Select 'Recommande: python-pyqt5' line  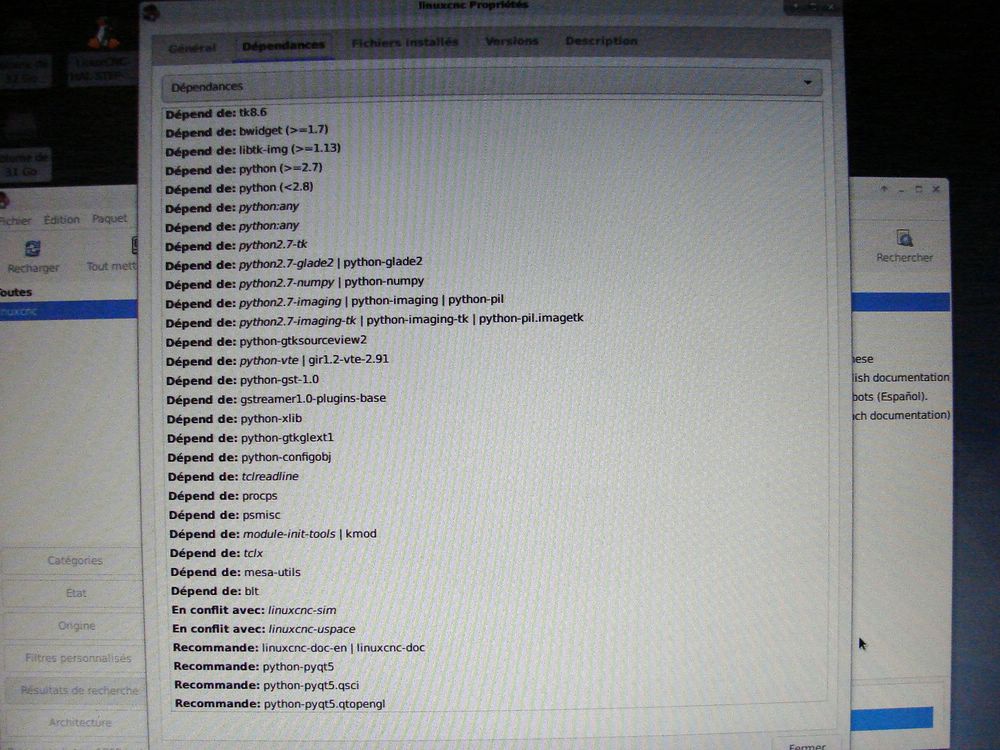point(254,666)
